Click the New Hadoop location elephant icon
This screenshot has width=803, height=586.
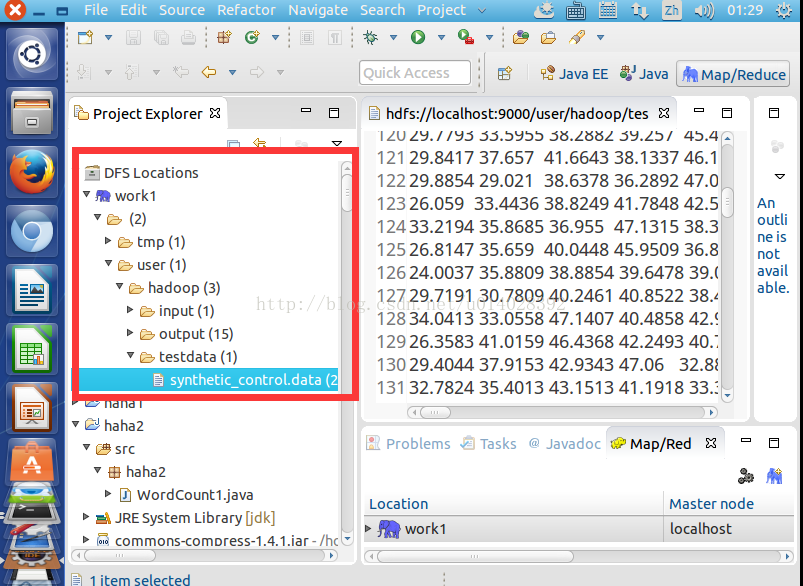click(774, 476)
